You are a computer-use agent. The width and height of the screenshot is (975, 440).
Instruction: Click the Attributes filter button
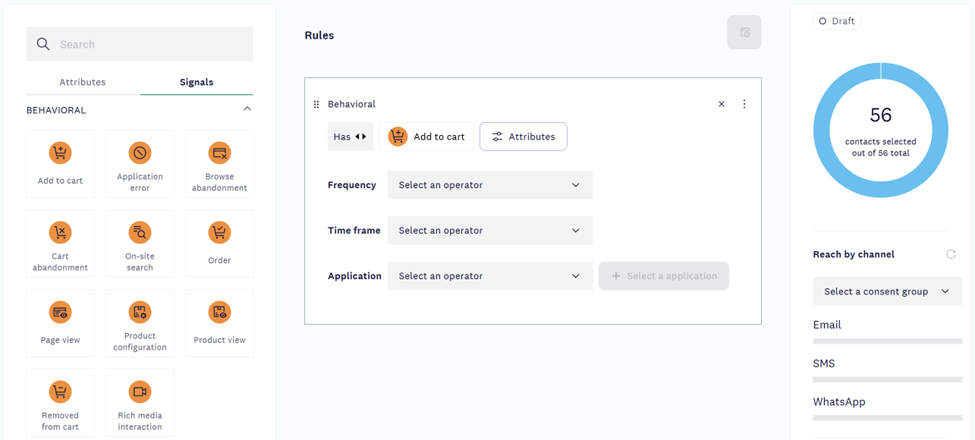coord(523,137)
